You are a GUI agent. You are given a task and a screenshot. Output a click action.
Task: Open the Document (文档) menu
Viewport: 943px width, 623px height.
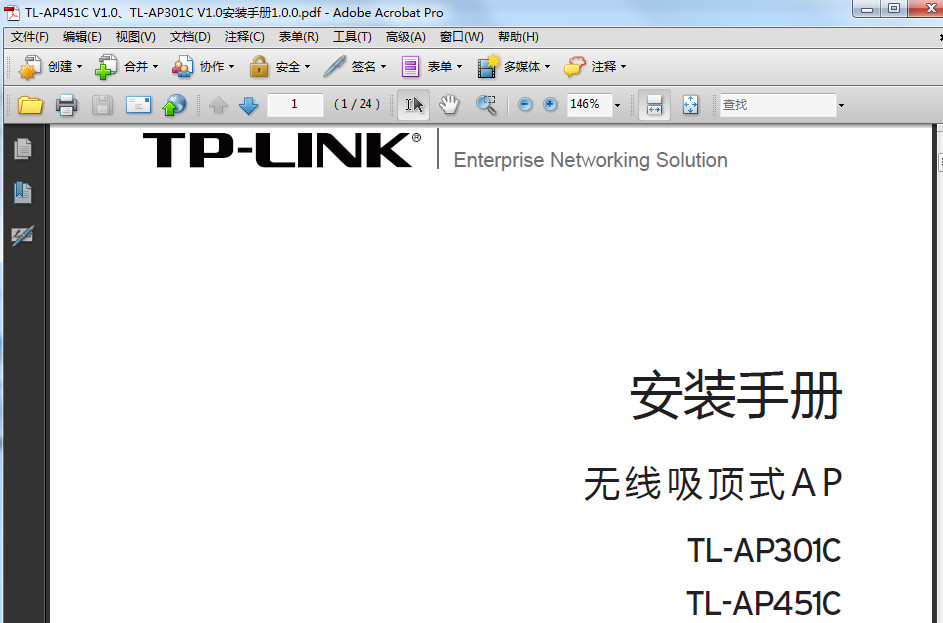(x=190, y=37)
